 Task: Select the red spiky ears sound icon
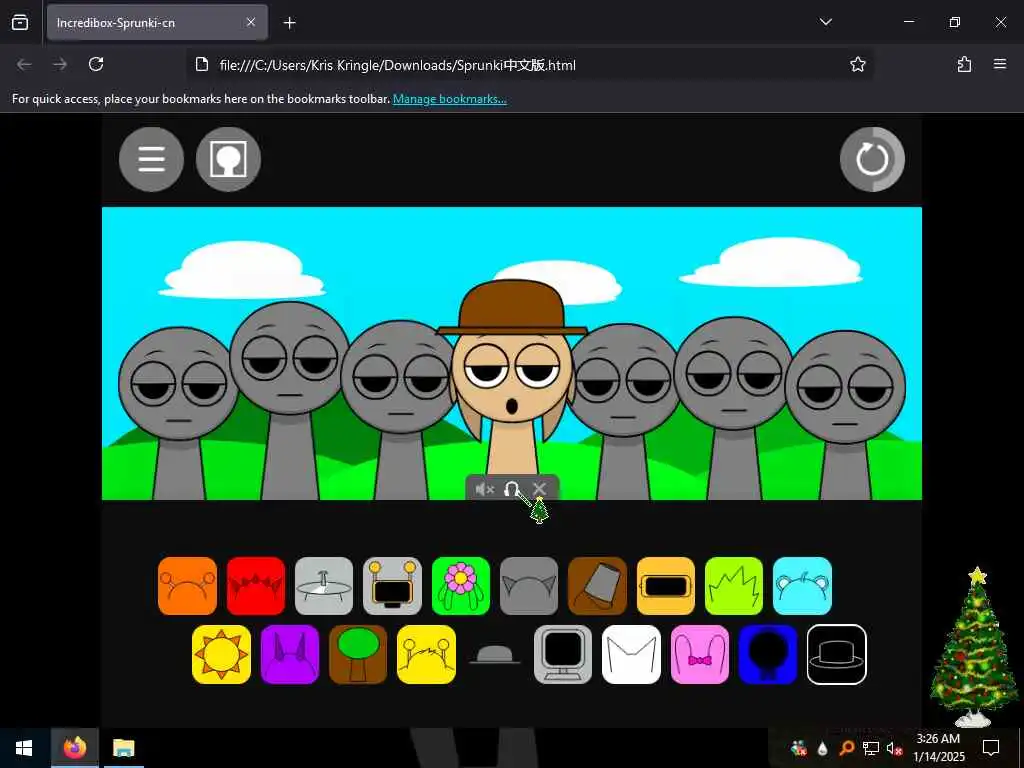click(256, 586)
